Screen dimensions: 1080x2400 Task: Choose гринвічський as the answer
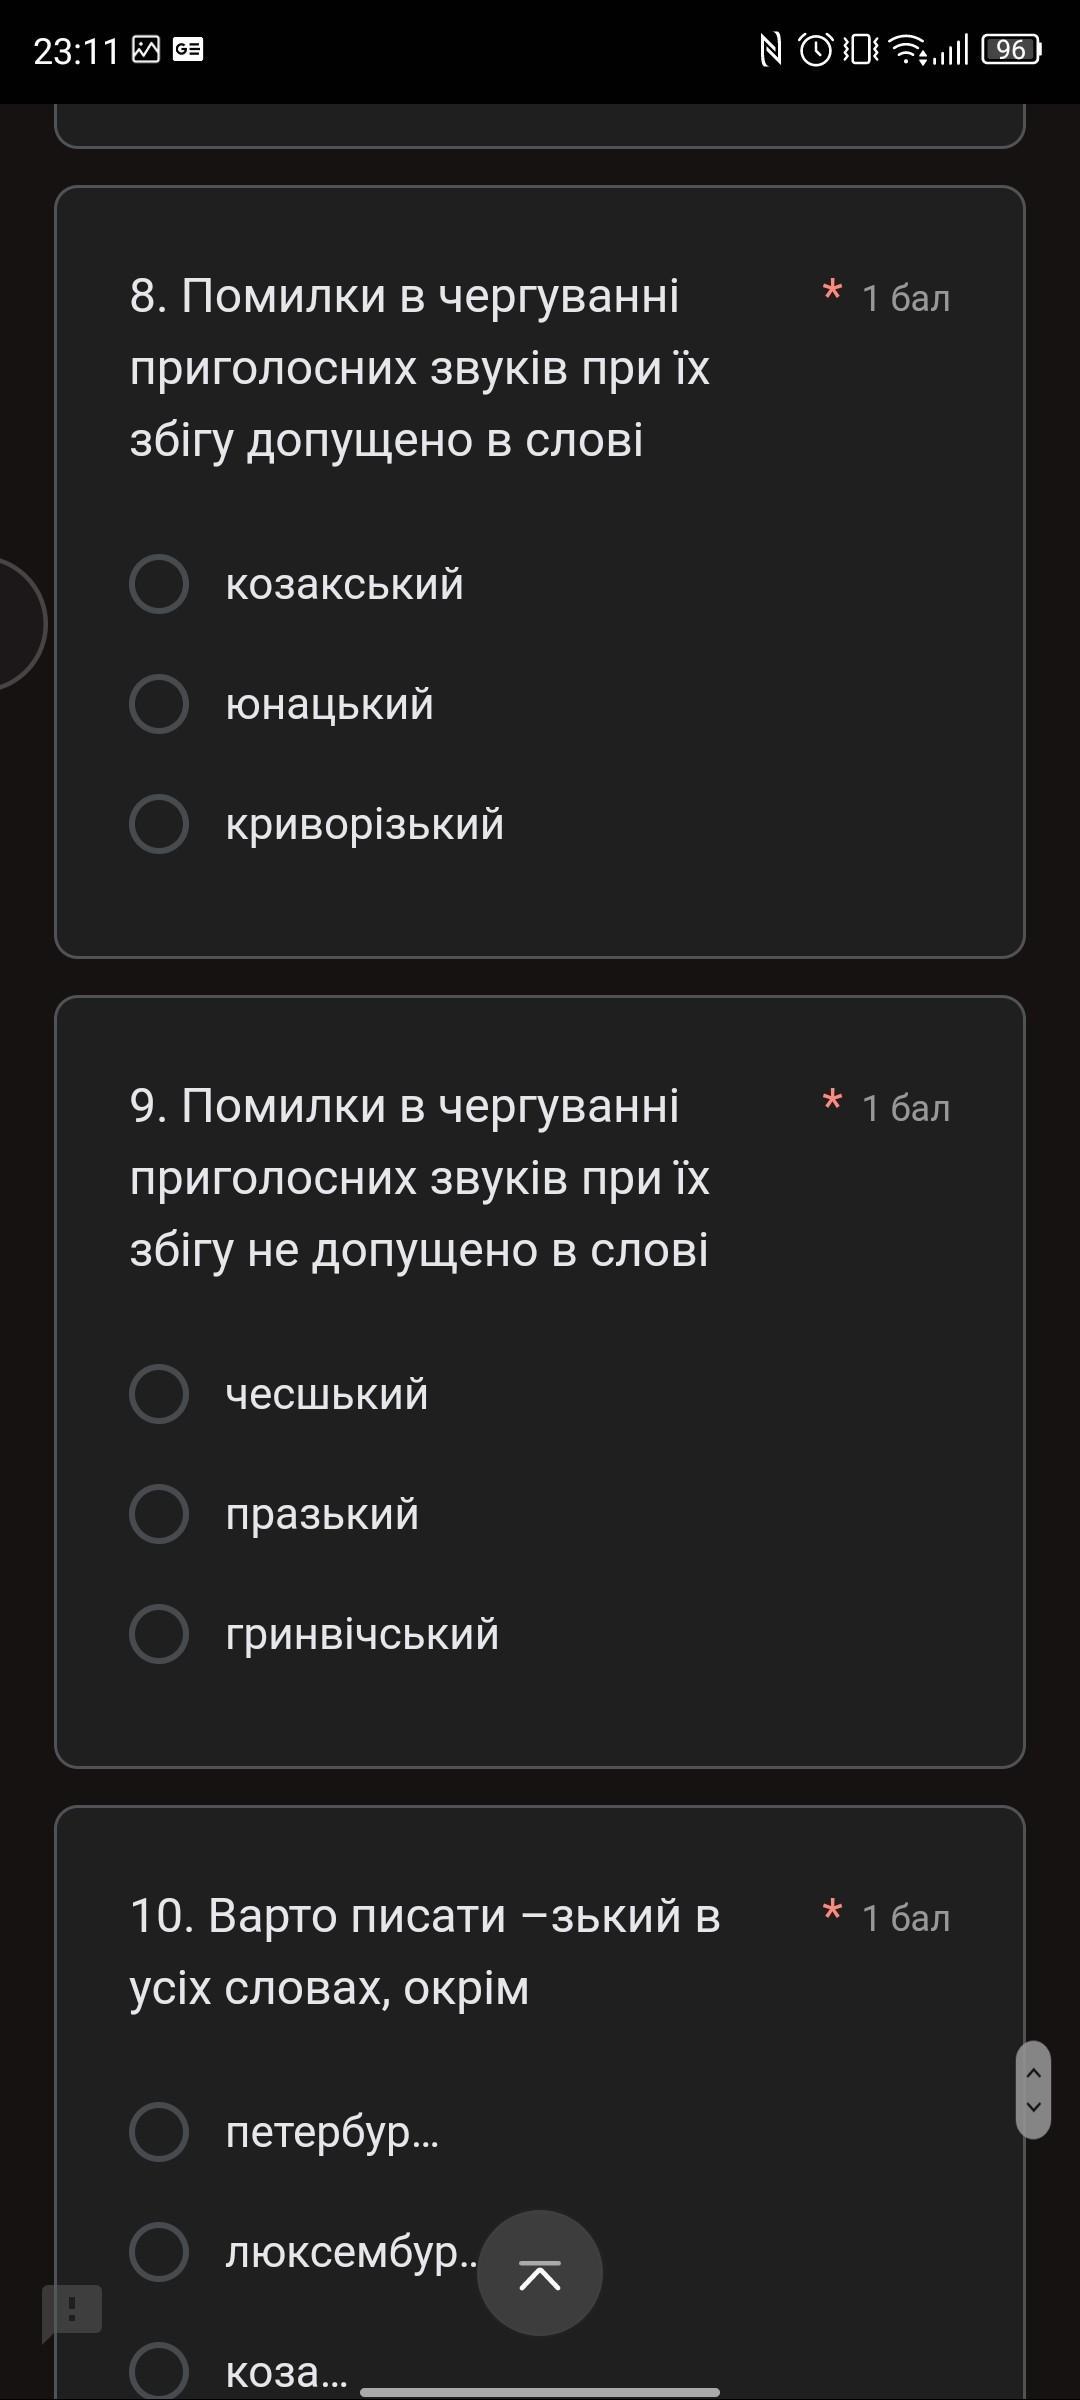[x=159, y=1634]
